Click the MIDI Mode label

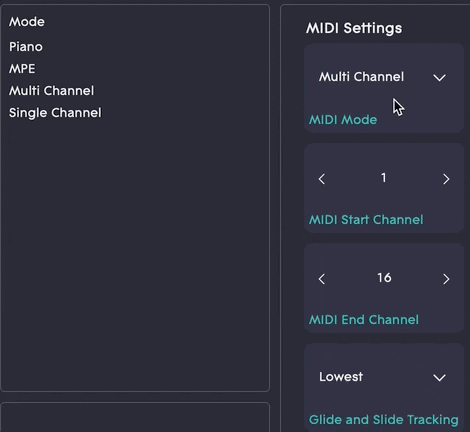[343, 120]
